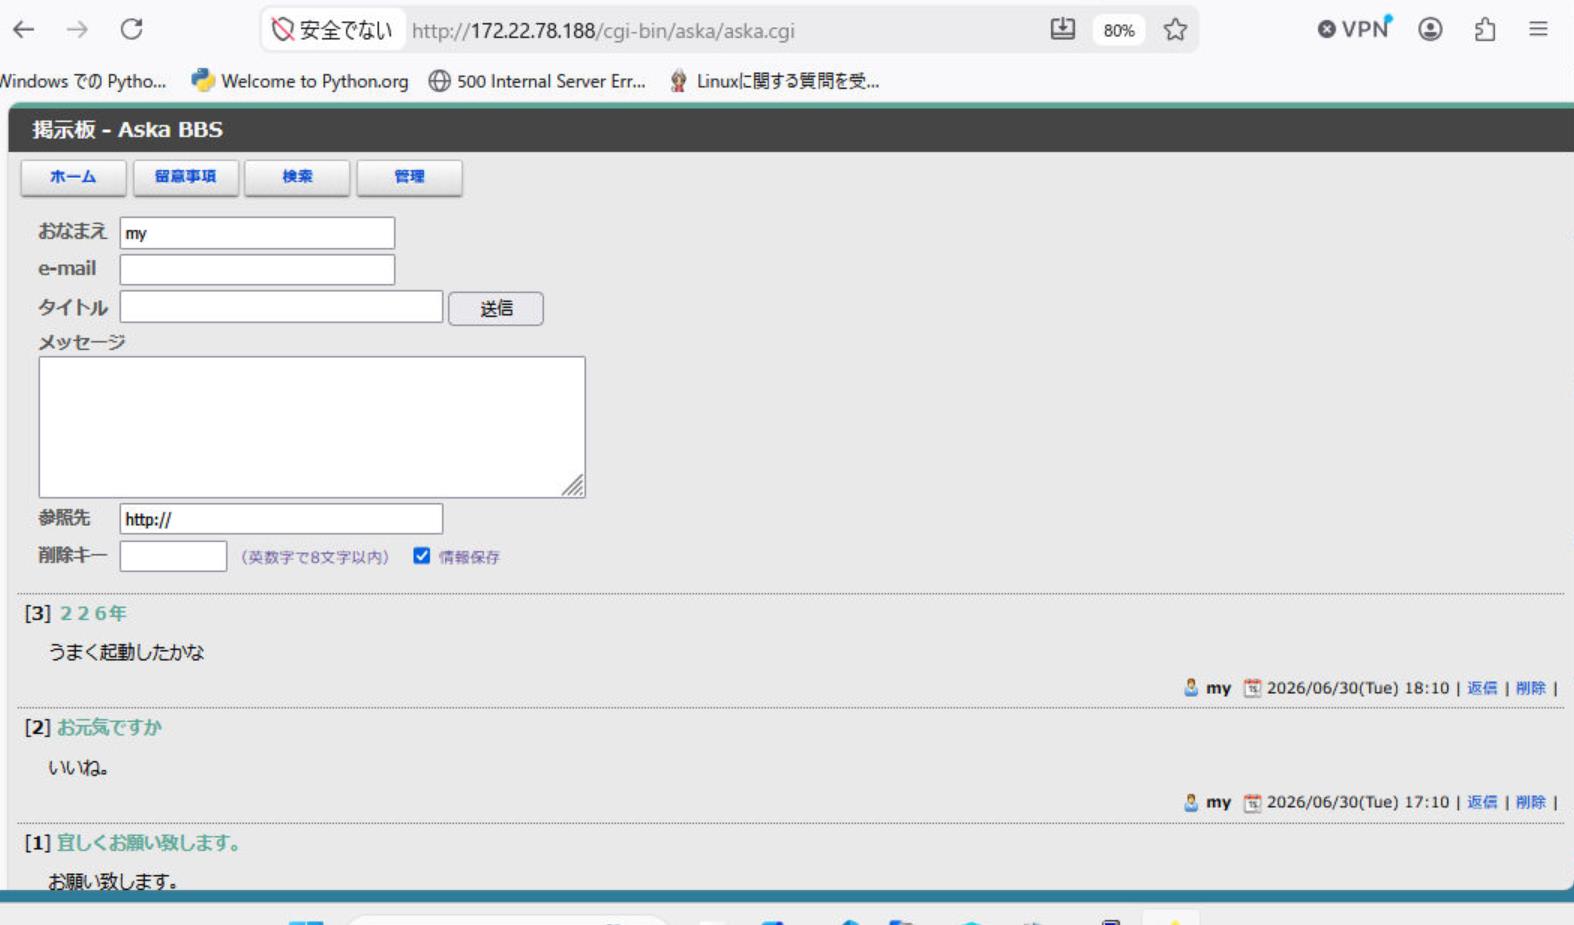Open the 留意事項 menu button
This screenshot has width=1574, height=925.
coord(185,177)
